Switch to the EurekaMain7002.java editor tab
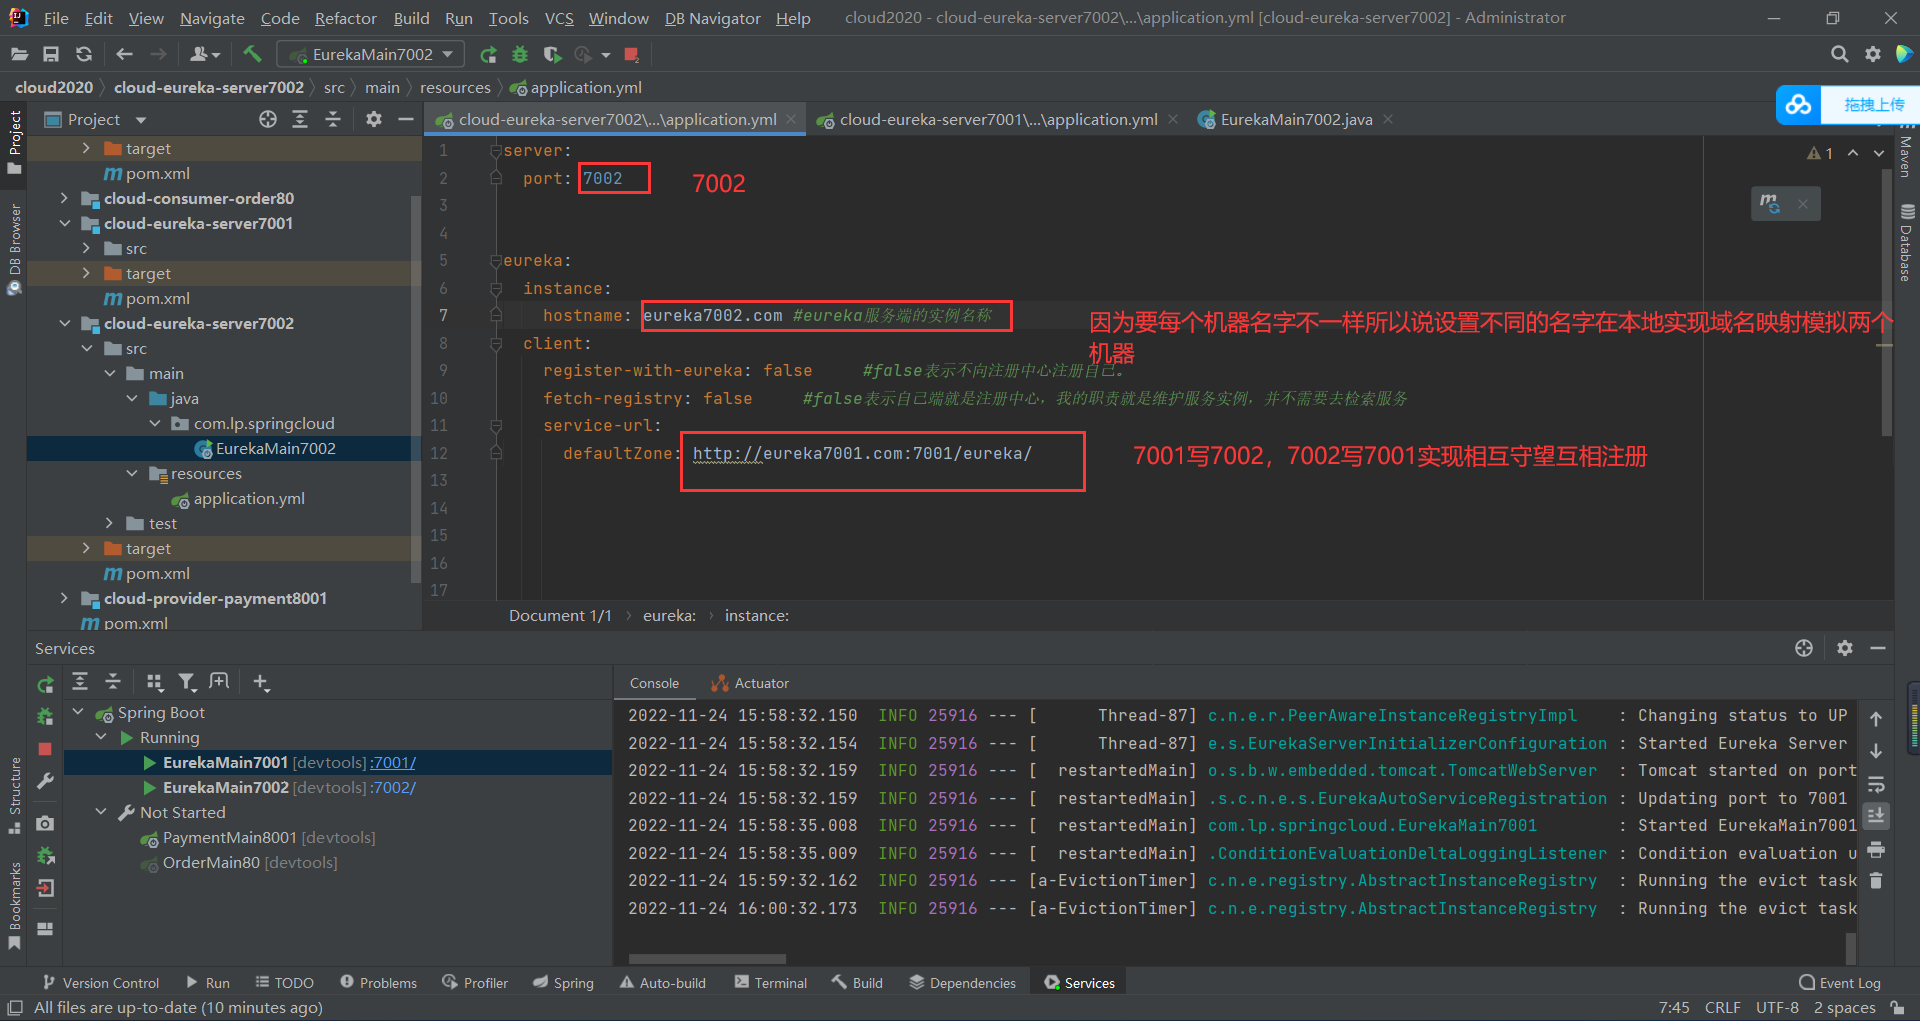 click(x=1295, y=119)
